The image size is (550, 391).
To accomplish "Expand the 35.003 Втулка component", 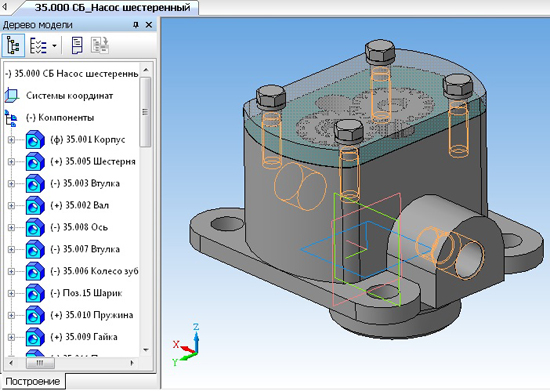I will tap(11, 183).
